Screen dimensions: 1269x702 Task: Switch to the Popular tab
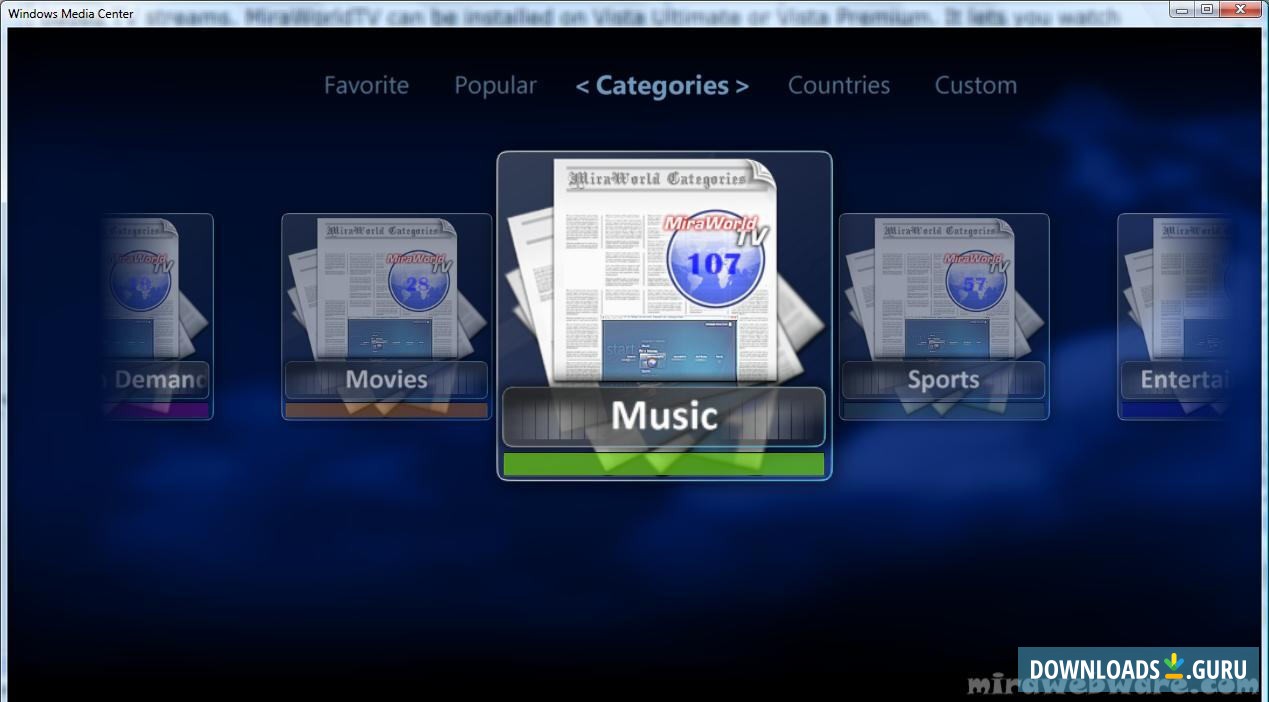point(495,85)
